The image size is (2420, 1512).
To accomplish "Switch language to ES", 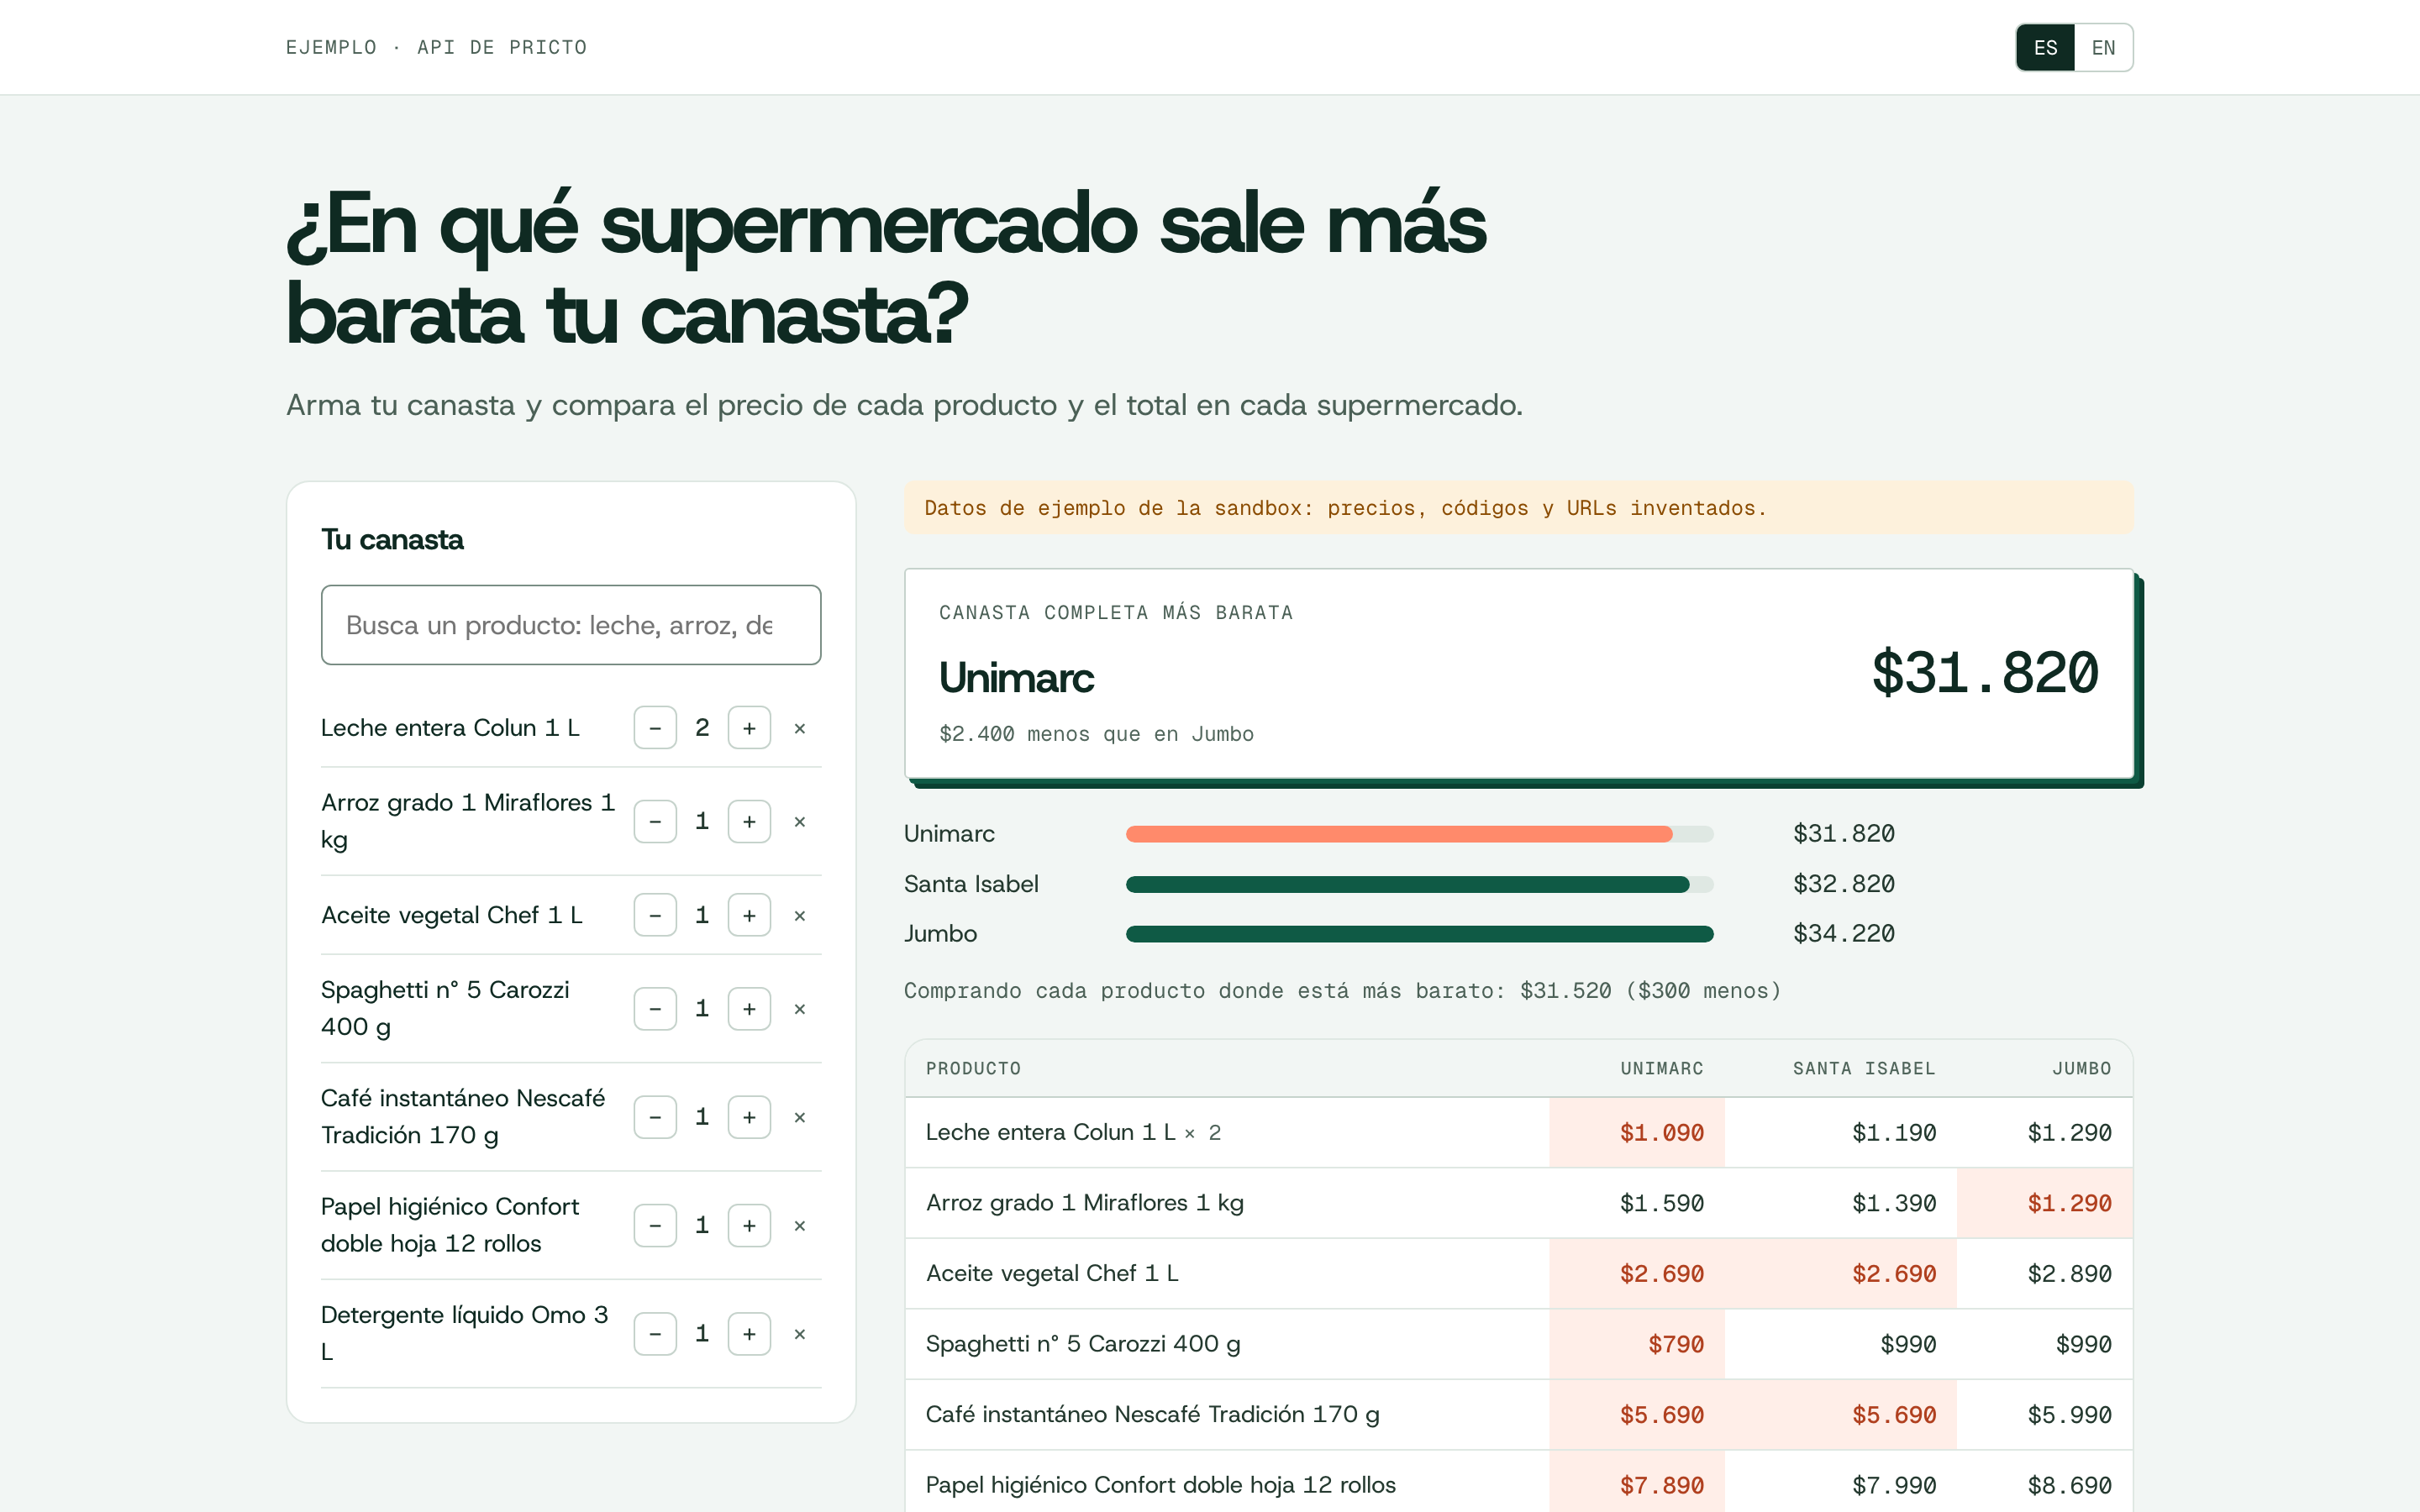I will [2045, 47].
